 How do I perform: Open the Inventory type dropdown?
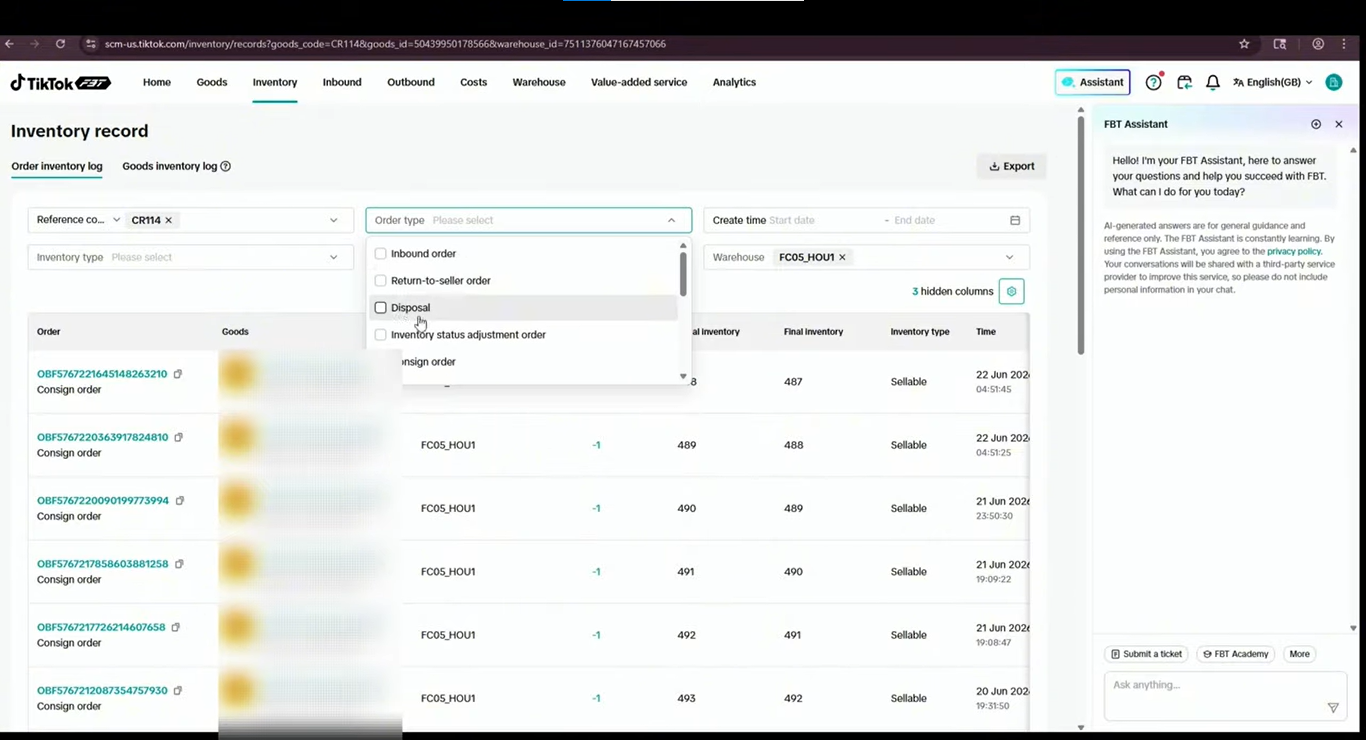pos(190,257)
